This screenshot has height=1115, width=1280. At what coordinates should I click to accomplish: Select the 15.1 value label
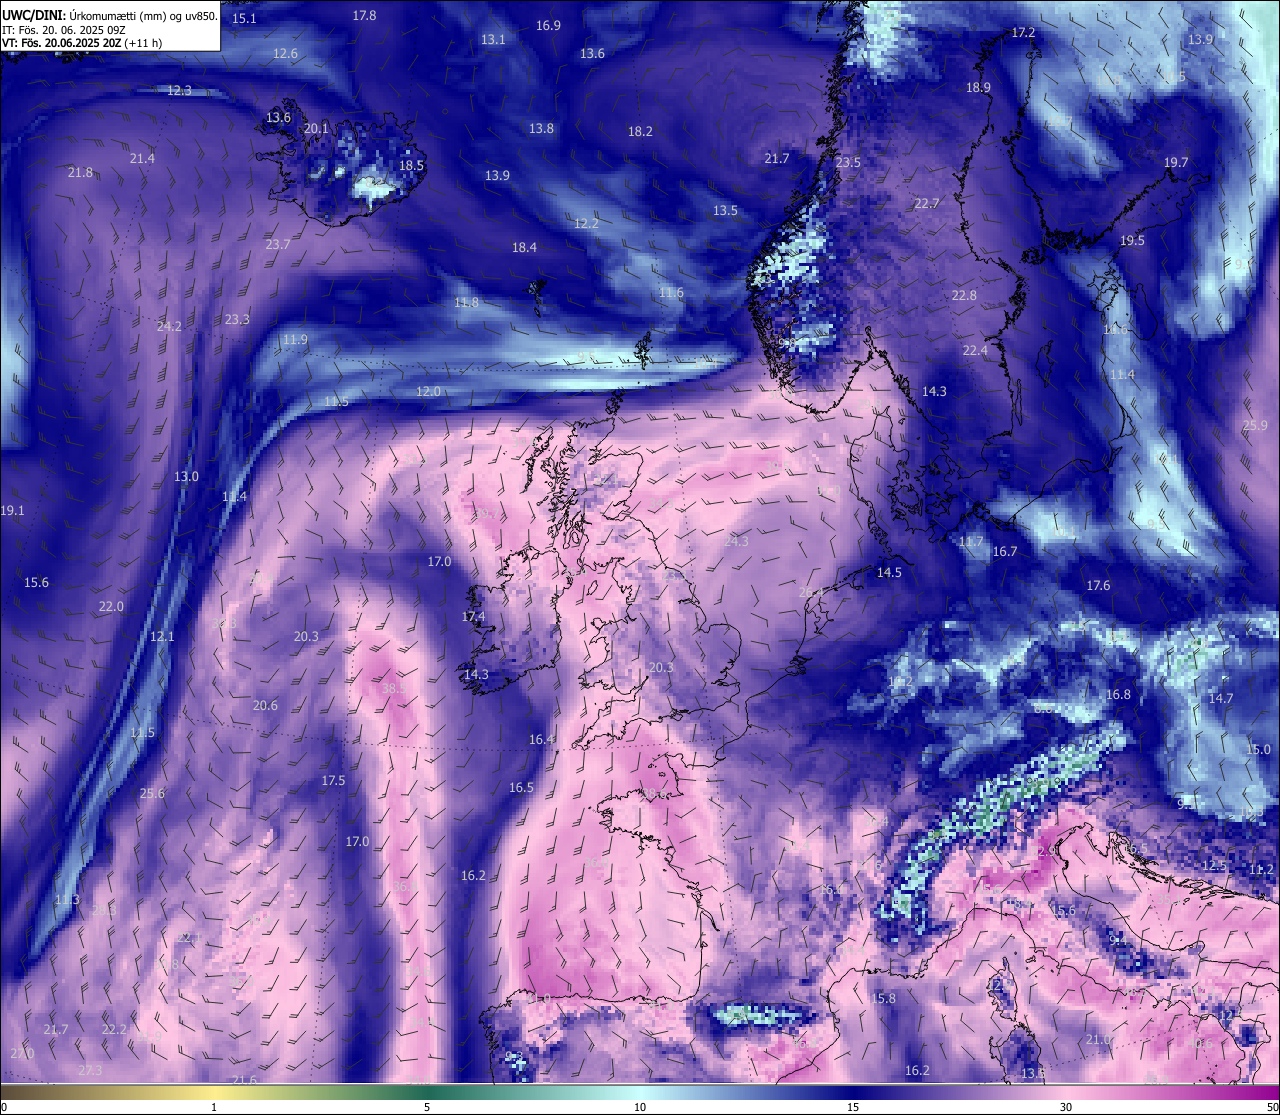244,18
